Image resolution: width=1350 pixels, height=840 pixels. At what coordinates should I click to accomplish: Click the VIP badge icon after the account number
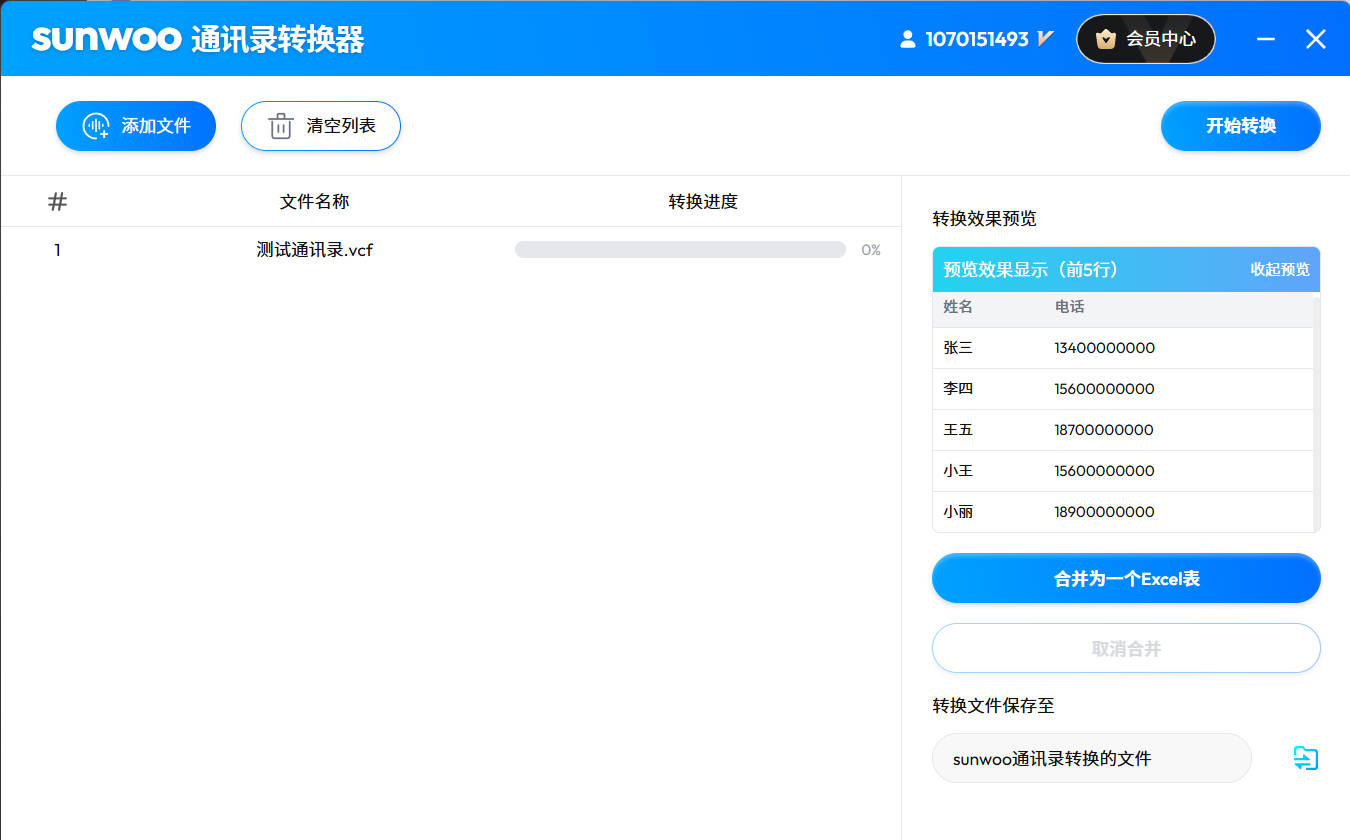(1045, 39)
